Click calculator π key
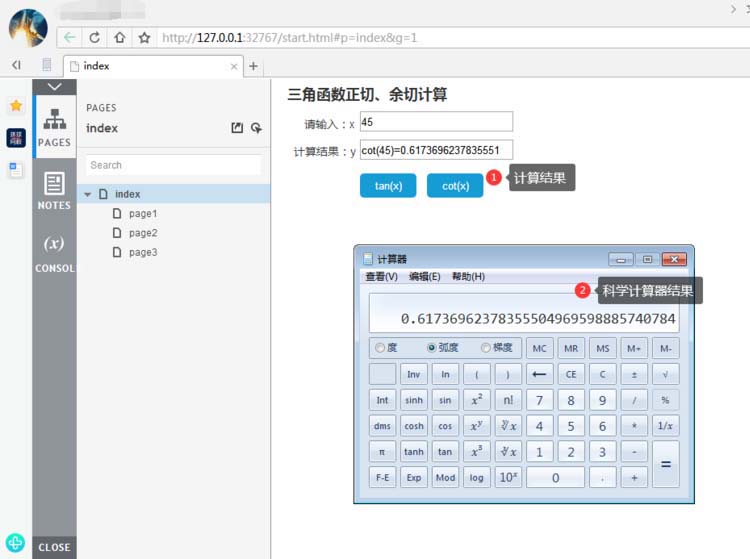750x559 pixels. coord(382,451)
